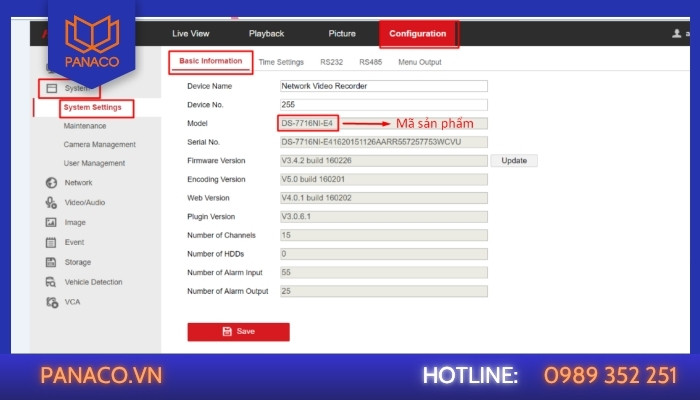
Task: Click the user account icon at top right
Action: [677, 33]
